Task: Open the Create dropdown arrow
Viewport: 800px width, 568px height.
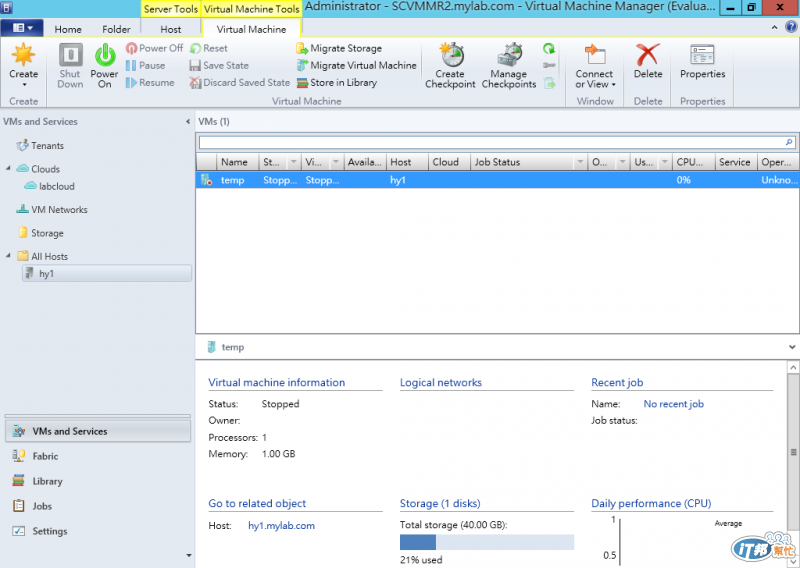Action: coord(23,84)
